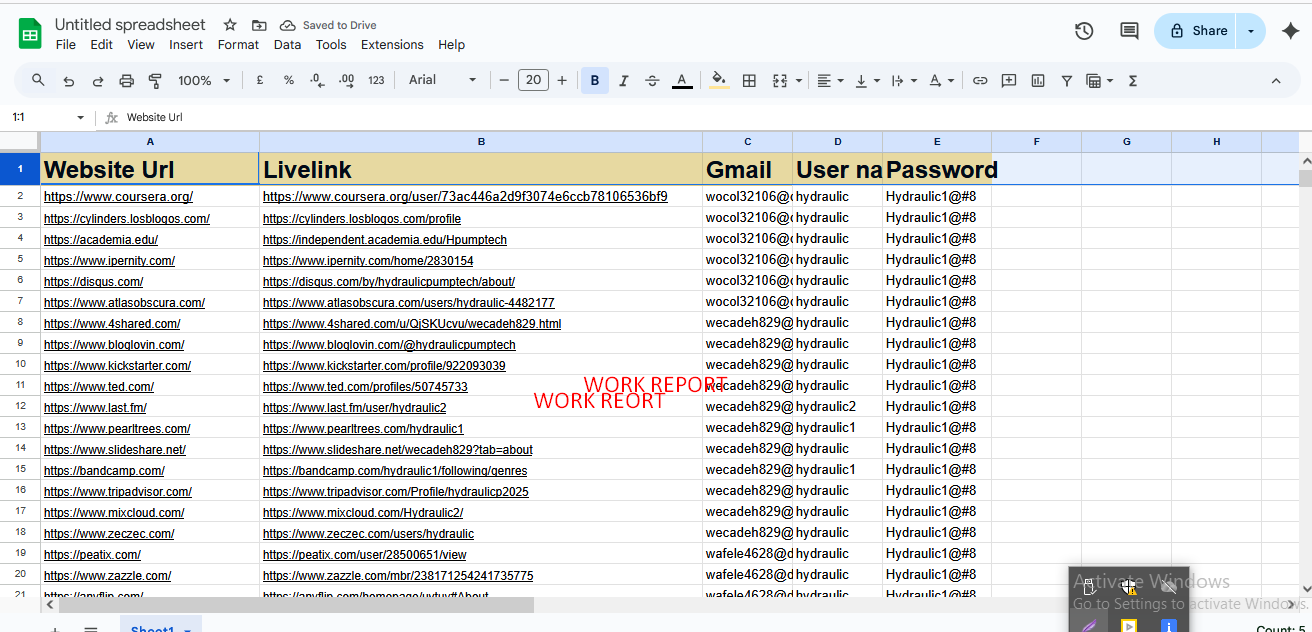The height and width of the screenshot is (632, 1312).
Task: Select the Paint format tool
Action: click(155, 81)
